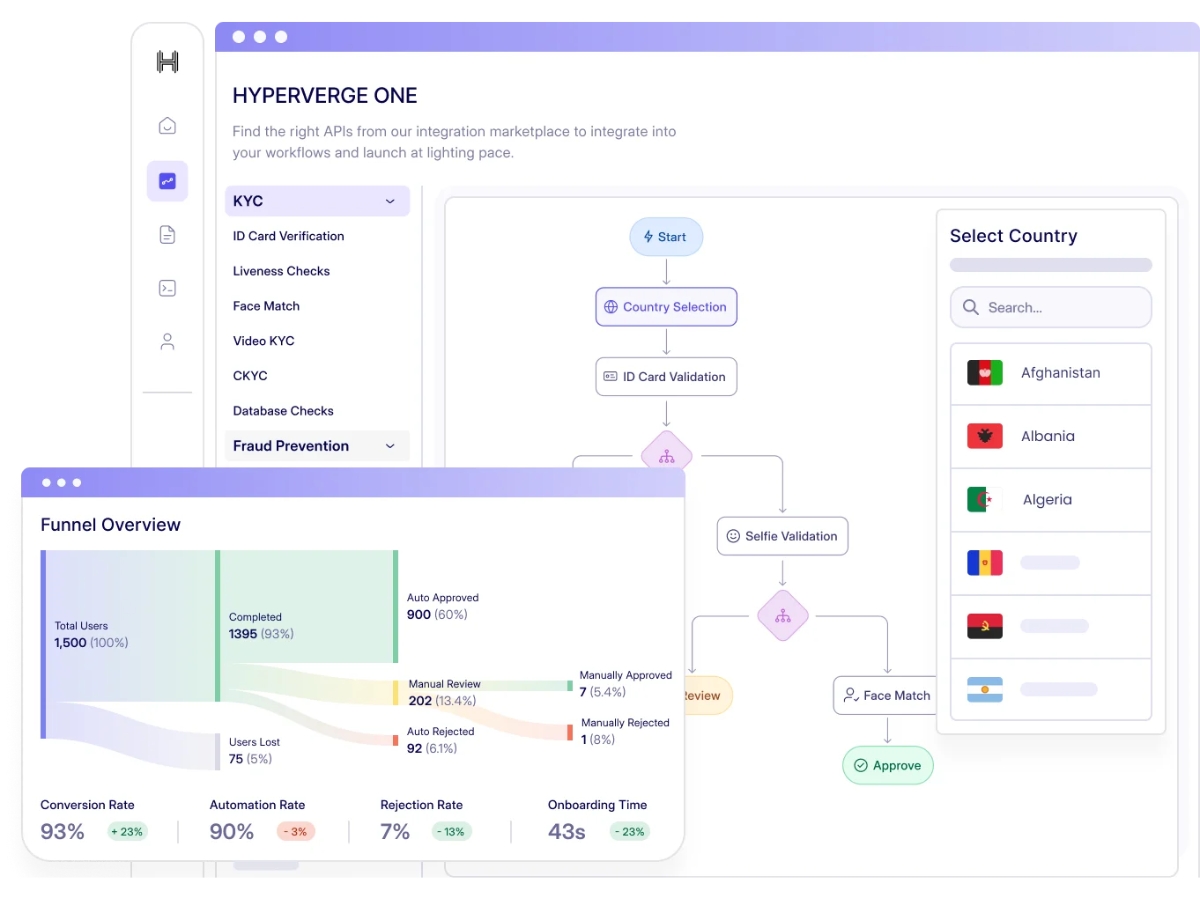Open ID Card Verification in KYC list
The width and height of the screenshot is (1200, 900).
[288, 236]
